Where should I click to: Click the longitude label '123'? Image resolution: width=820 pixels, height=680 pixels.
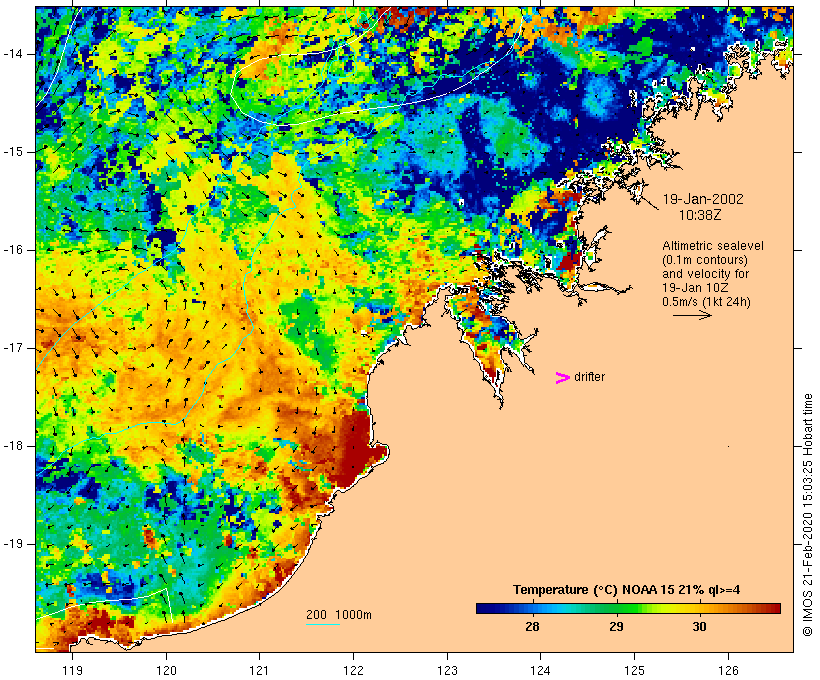447,671
